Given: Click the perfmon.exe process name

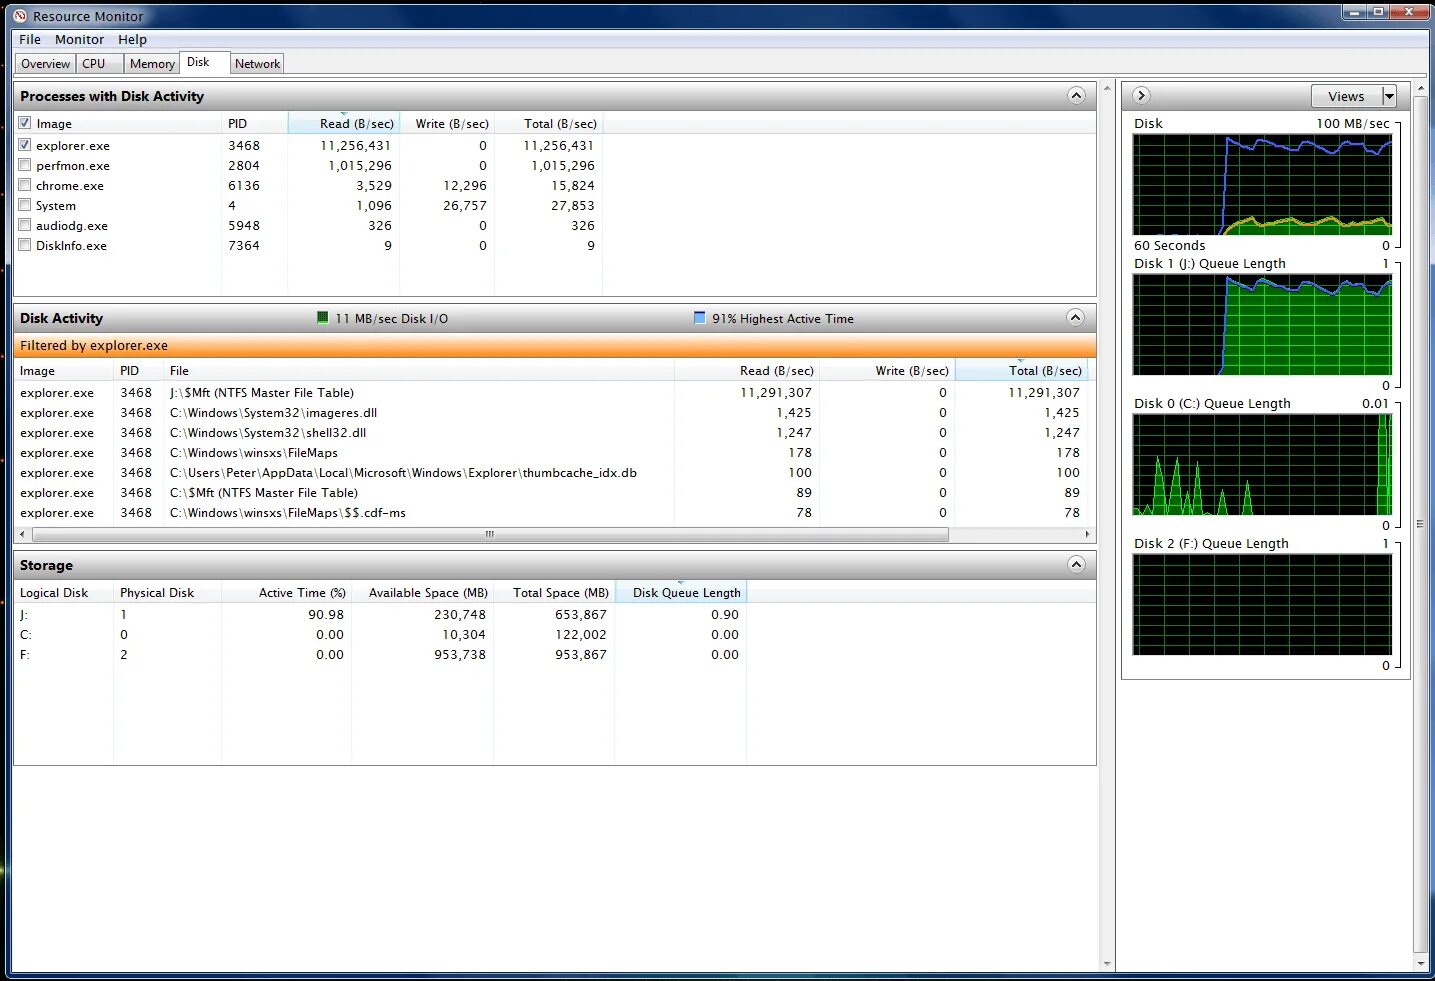Looking at the screenshot, I should click(73, 165).
